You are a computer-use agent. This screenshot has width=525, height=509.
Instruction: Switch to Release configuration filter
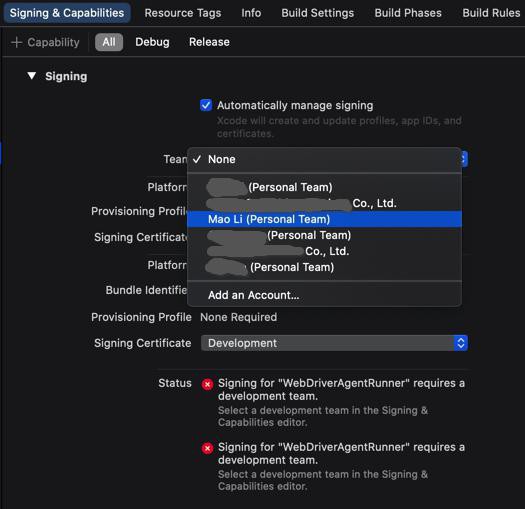(209, 42)
